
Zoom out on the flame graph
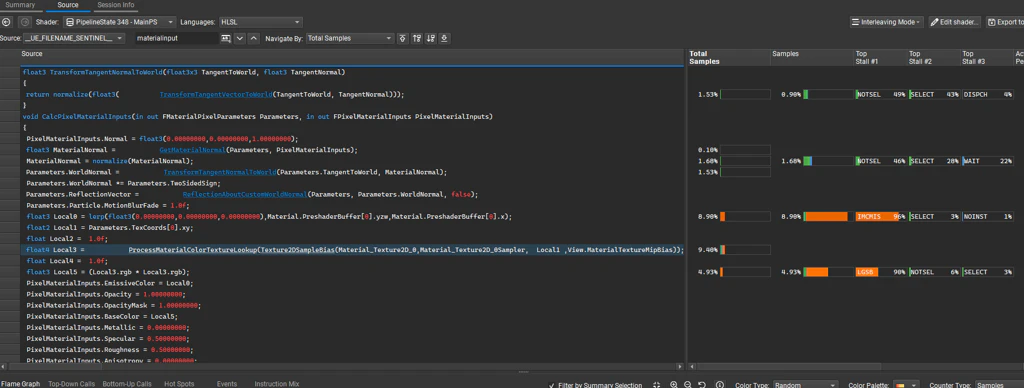(688, 385)
